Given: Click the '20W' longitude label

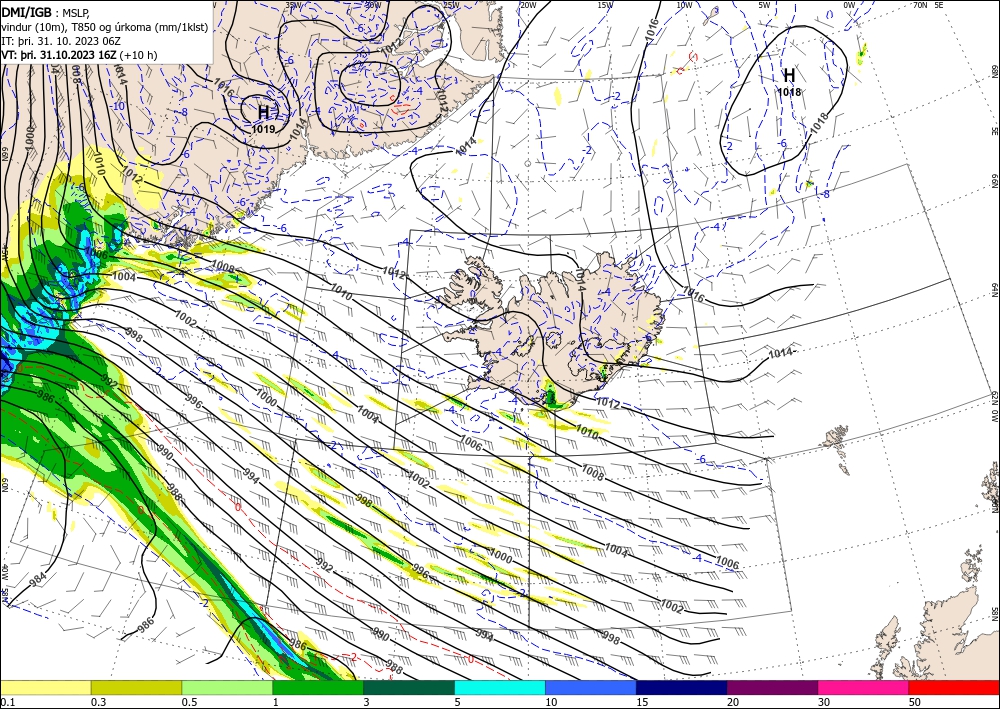Looking at the screenshot, I should [x=528, y=5].
